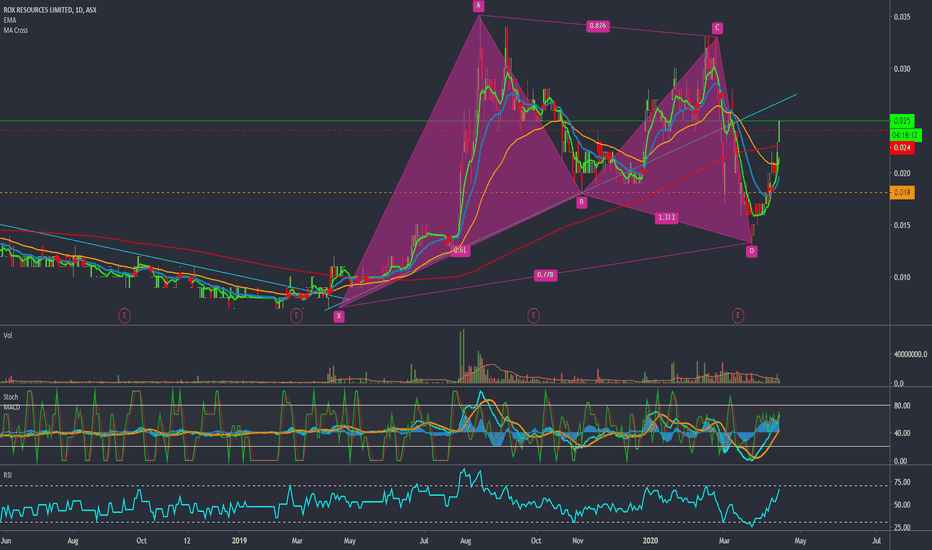The height and width of the screenshot is (550, 932).
Task: Click the Nov label on time axis
Action: [577, 540]
